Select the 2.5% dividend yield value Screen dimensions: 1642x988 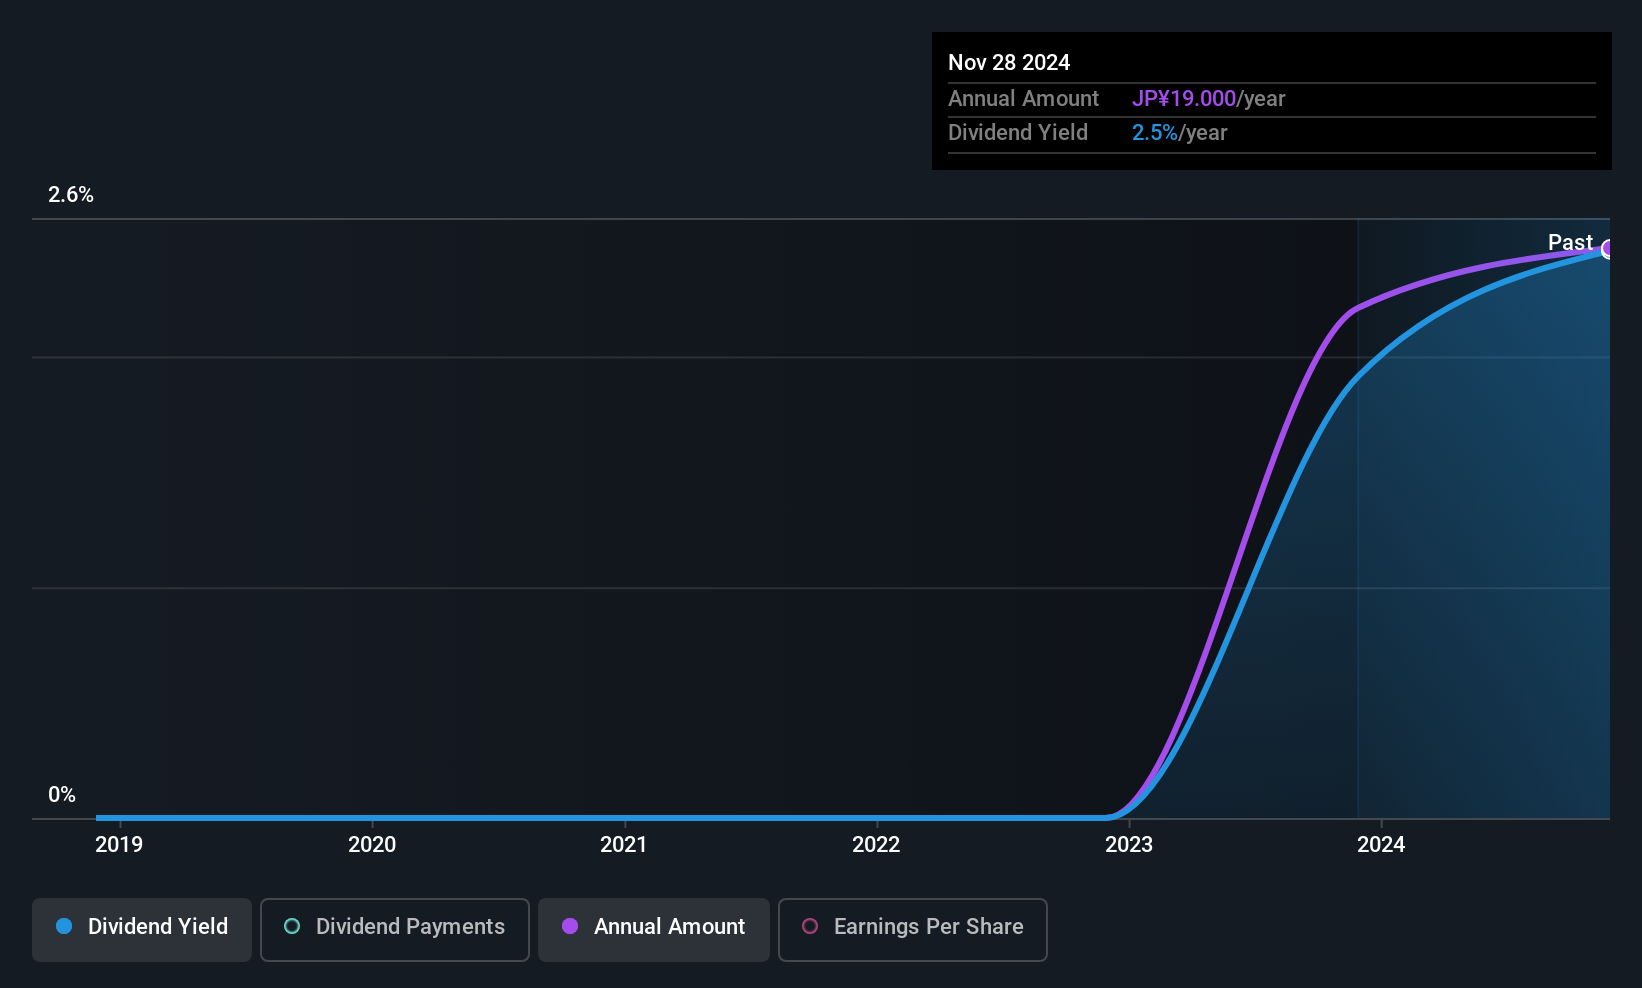pos(1155,133)
